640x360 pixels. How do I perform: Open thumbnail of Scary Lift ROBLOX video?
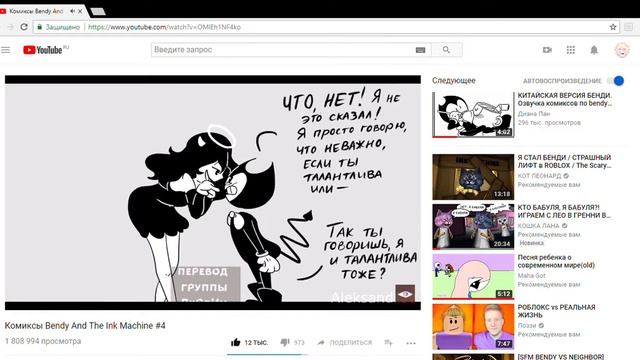(473, 177)
